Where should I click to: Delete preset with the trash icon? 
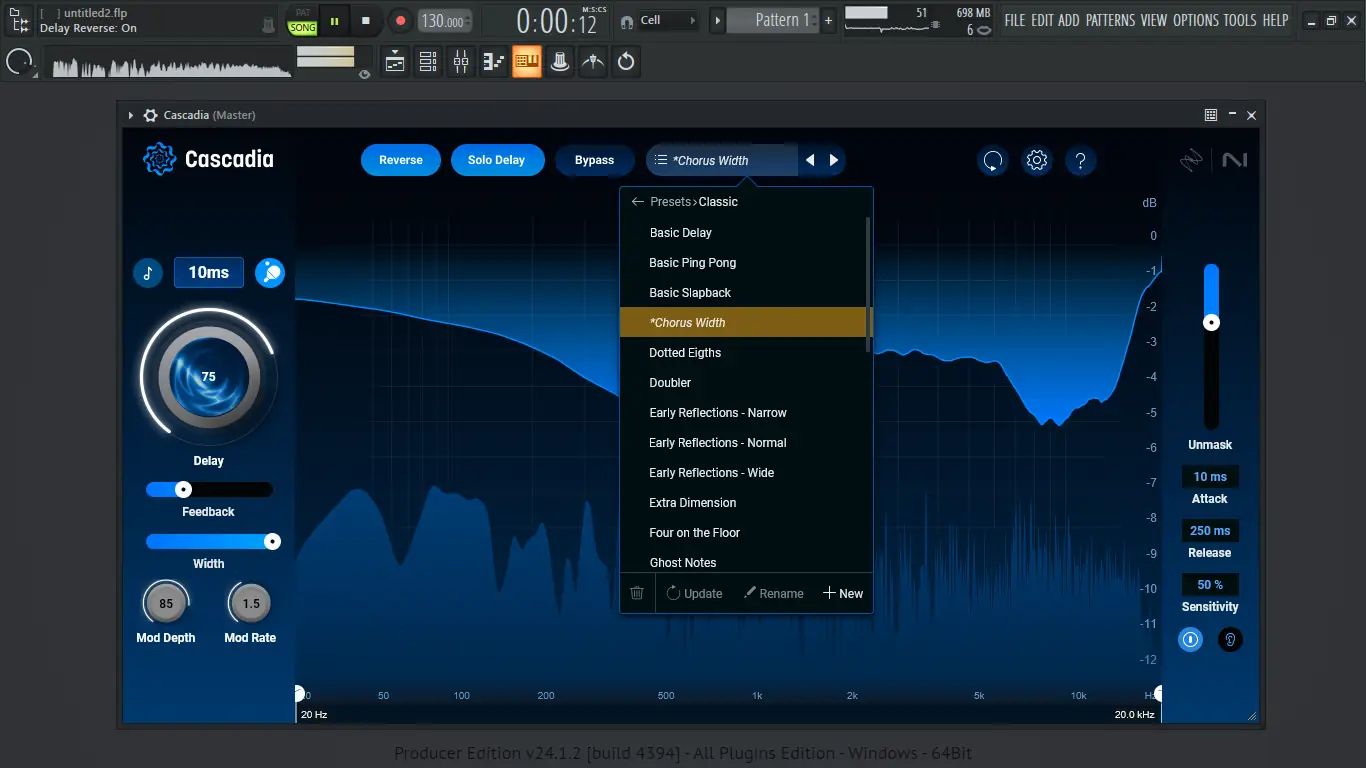[637, 593]
